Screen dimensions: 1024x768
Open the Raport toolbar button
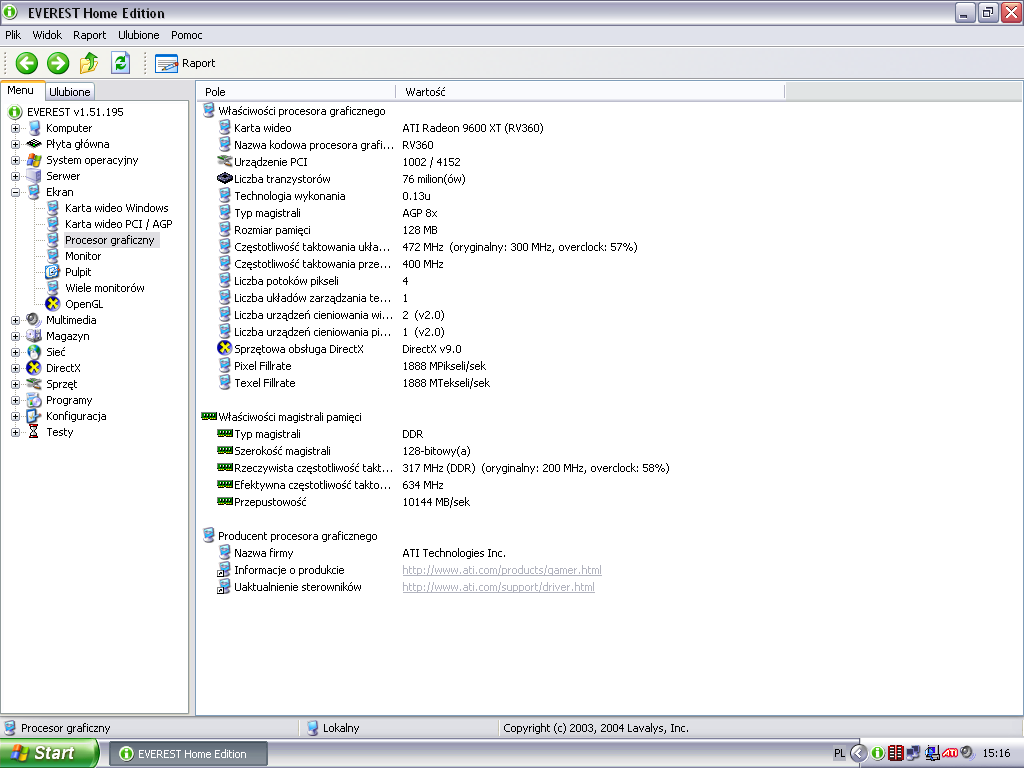(x=185, y=63)
